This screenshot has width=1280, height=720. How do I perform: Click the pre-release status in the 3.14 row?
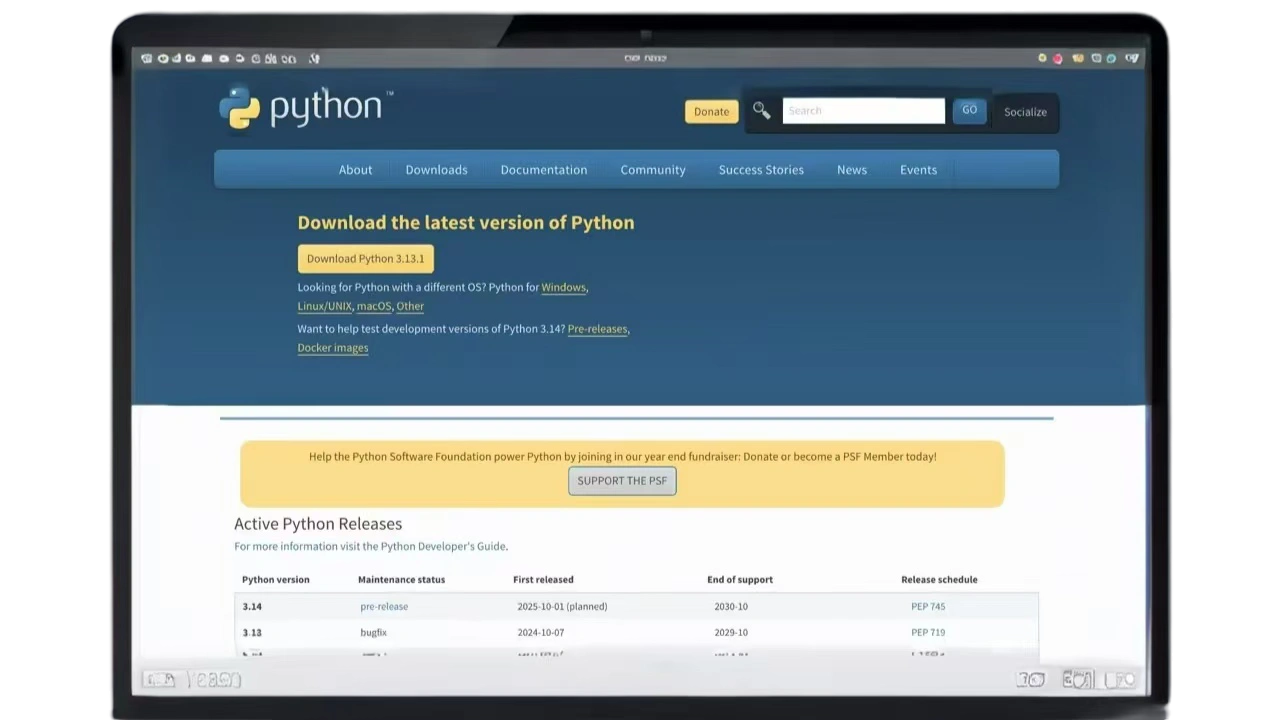[384, 606]
